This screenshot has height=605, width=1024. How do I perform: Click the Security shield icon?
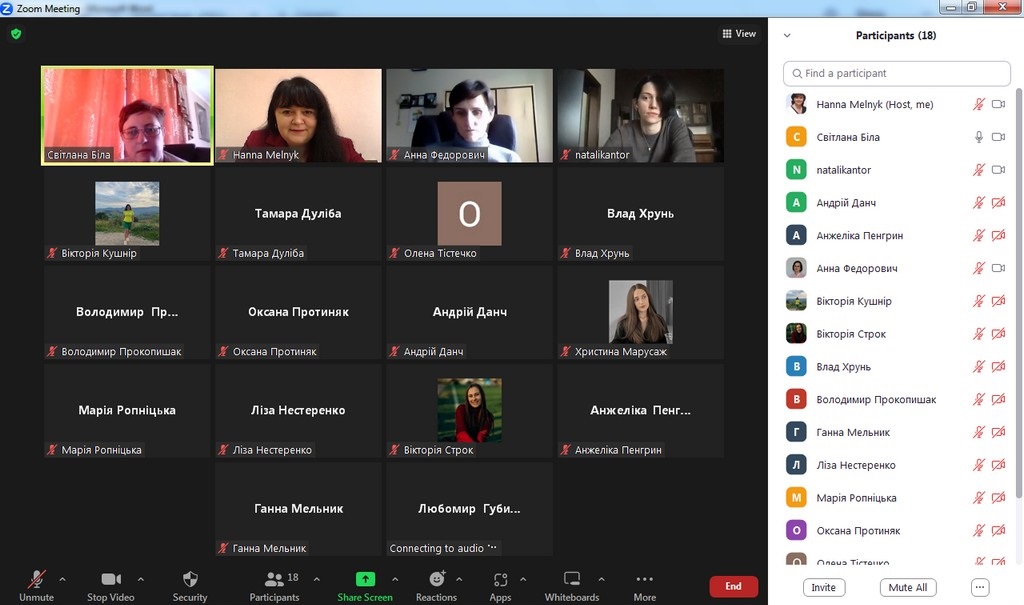[190, 580]
